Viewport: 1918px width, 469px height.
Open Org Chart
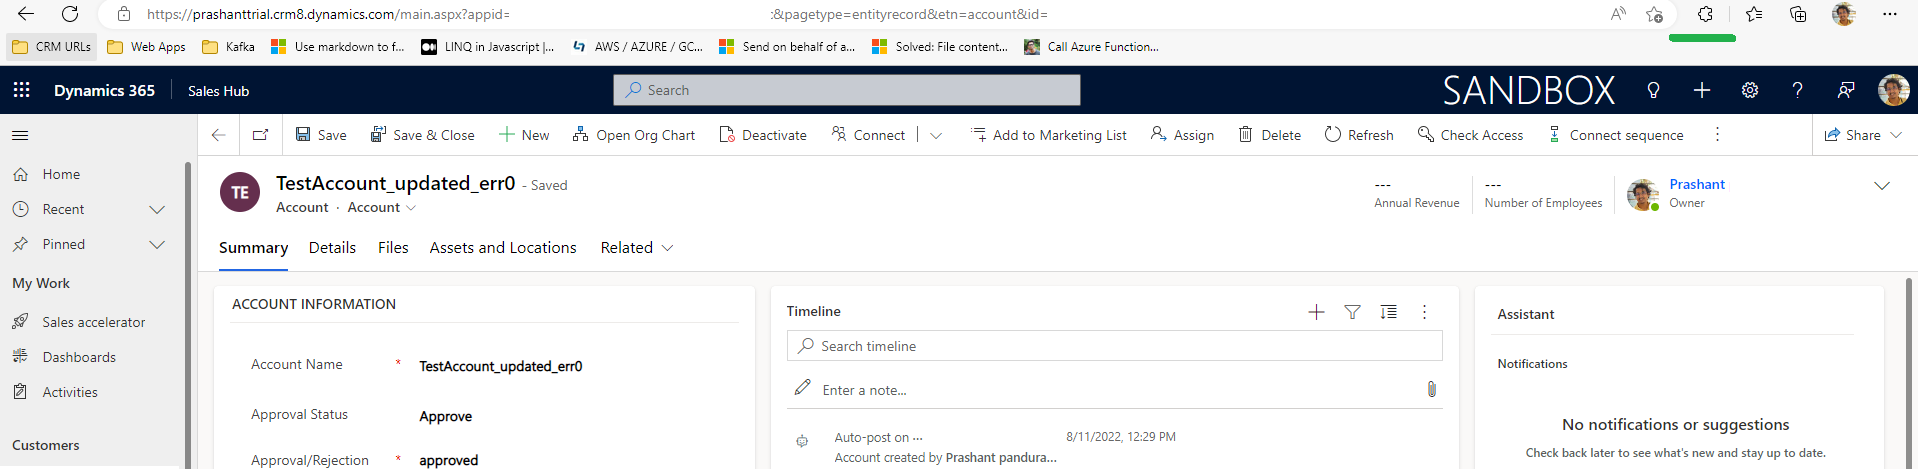(634, 135)
